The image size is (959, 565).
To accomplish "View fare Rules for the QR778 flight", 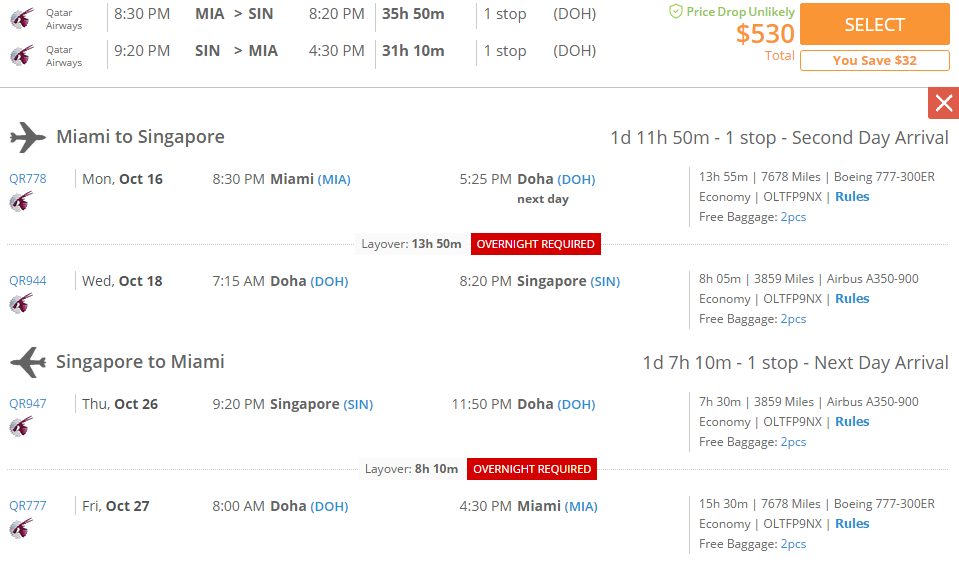I will (852, 197).
